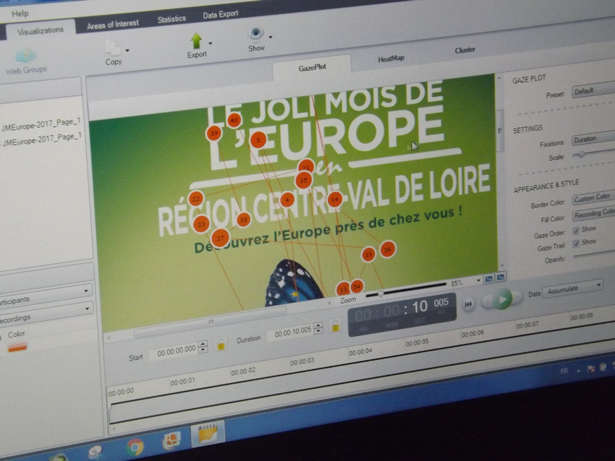Open the Fixations Duration dropdown
The height and width of the screenshot is (461, 615).
pyautogui.click(x=593, y=139)
